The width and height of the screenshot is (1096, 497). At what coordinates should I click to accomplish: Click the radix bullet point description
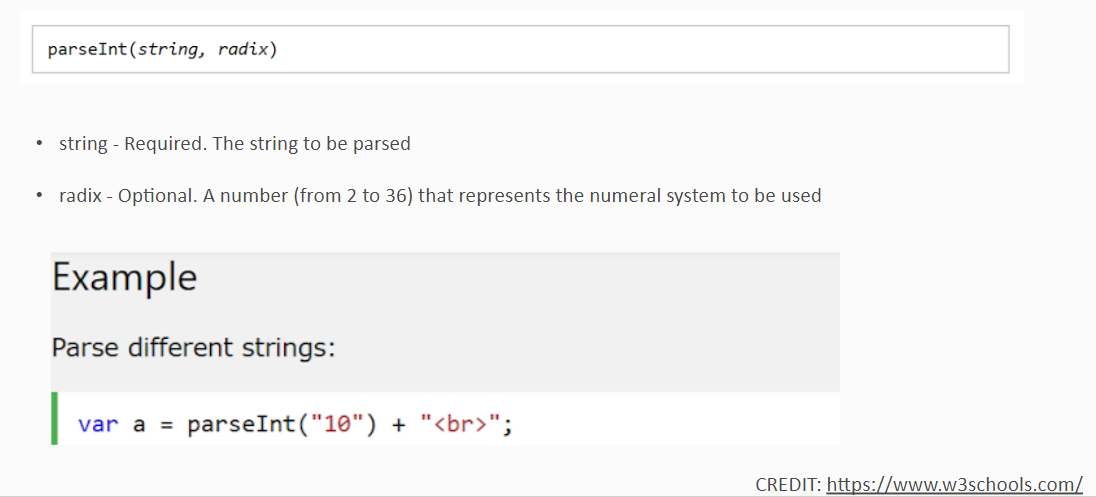(x=440, y=196)
